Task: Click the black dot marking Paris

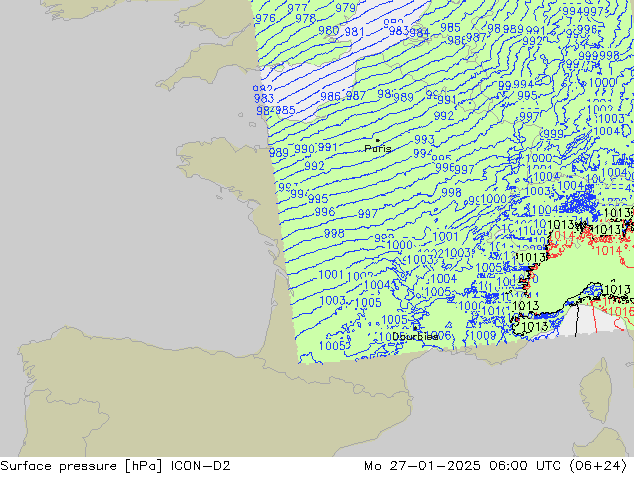Action: click(x=378, y=141)
